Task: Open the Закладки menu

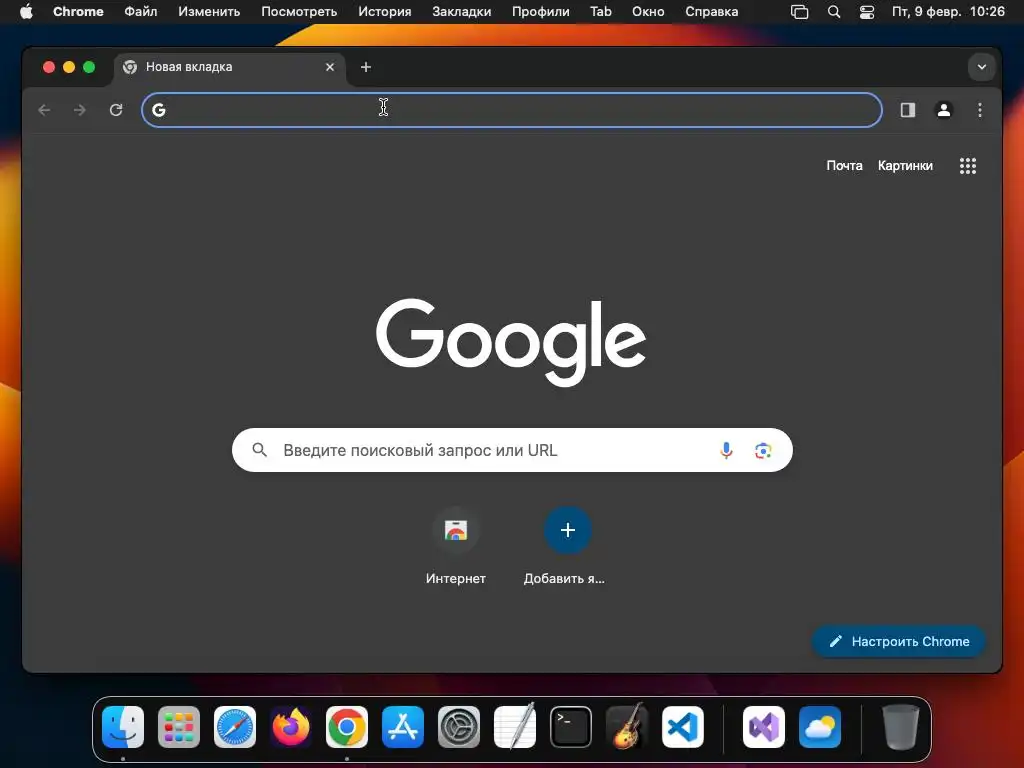Action: point(462,12)
